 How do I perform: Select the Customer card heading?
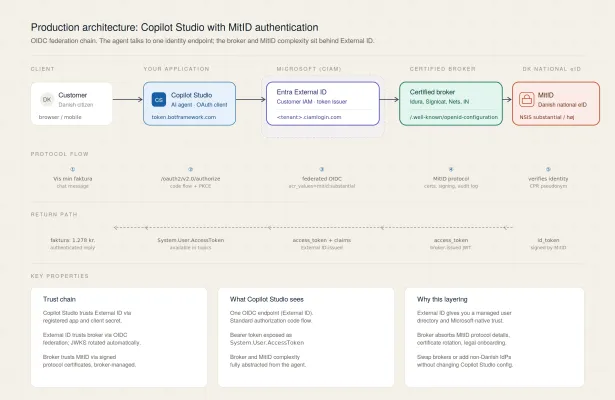(x=73, y=95)
